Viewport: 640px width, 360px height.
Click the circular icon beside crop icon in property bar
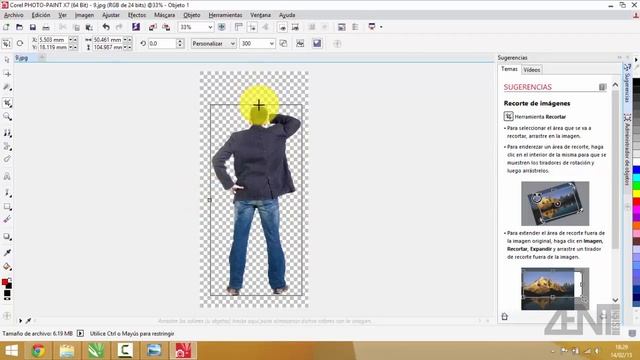[20, 43]
